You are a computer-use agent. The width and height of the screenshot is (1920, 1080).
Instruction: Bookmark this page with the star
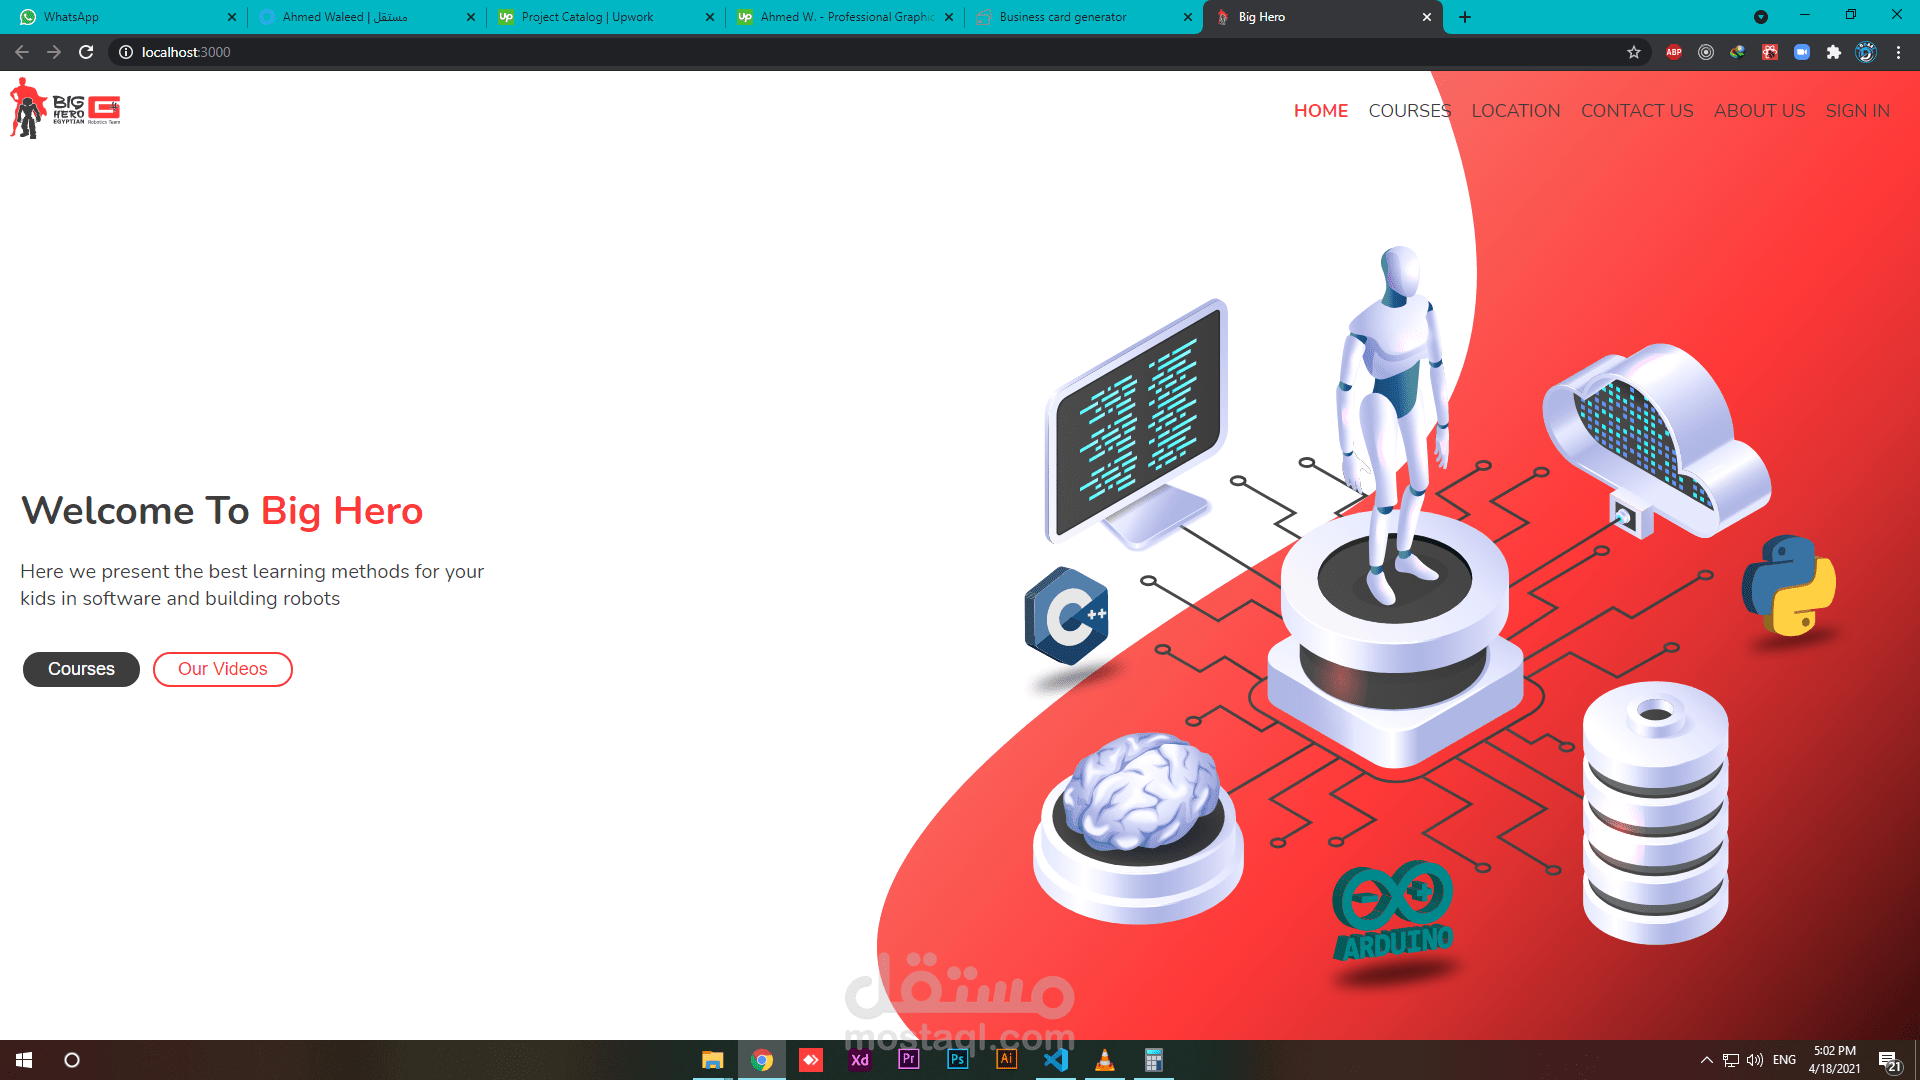coord(1634,52)
